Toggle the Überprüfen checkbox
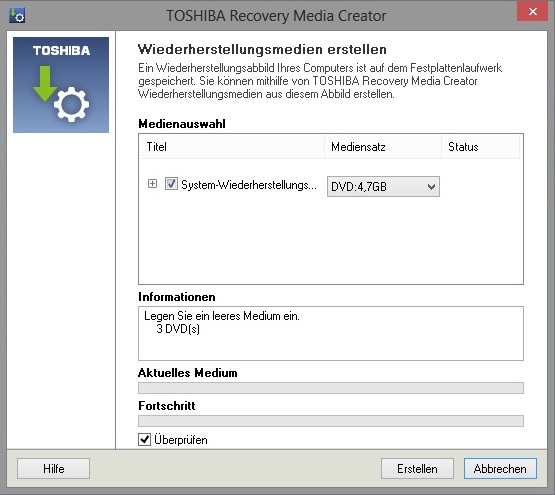This screenshot has width=555, height=495. point(144,439)
